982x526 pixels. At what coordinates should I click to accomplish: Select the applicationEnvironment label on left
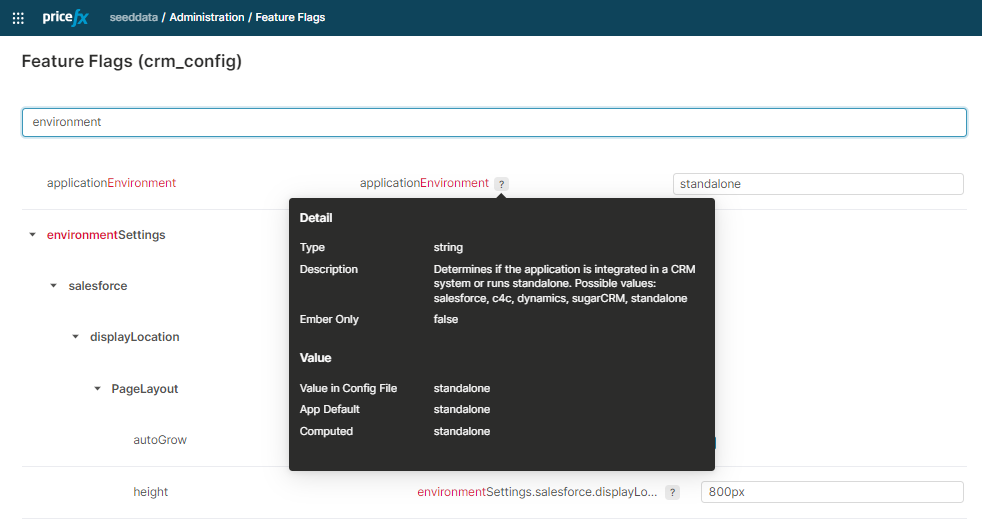(111, 183)
